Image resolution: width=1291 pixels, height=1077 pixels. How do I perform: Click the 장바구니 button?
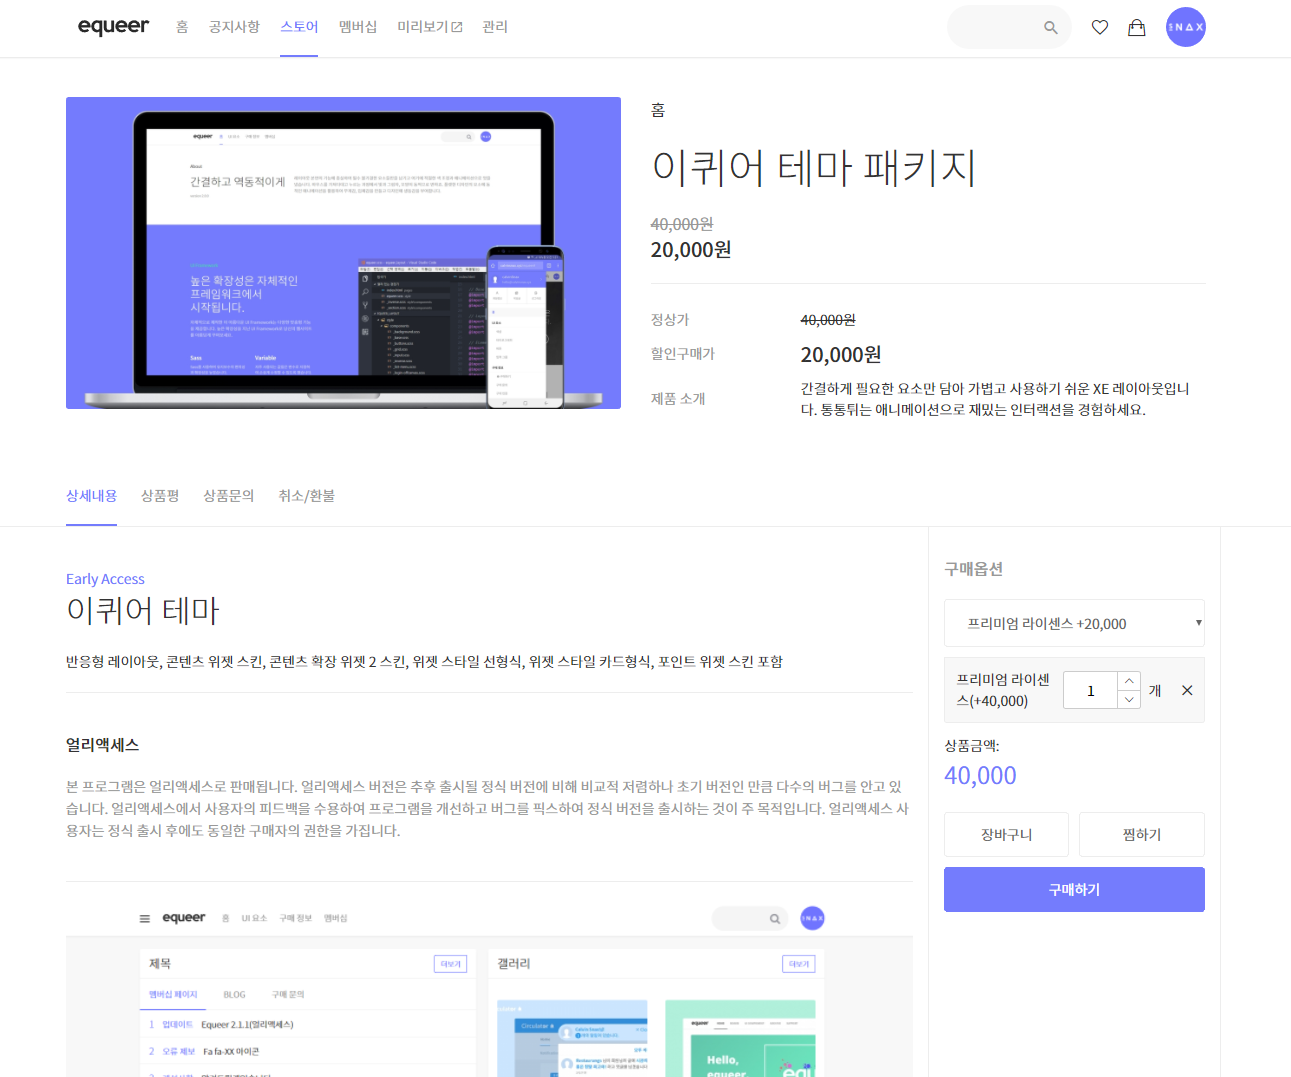coord(1006,834)
